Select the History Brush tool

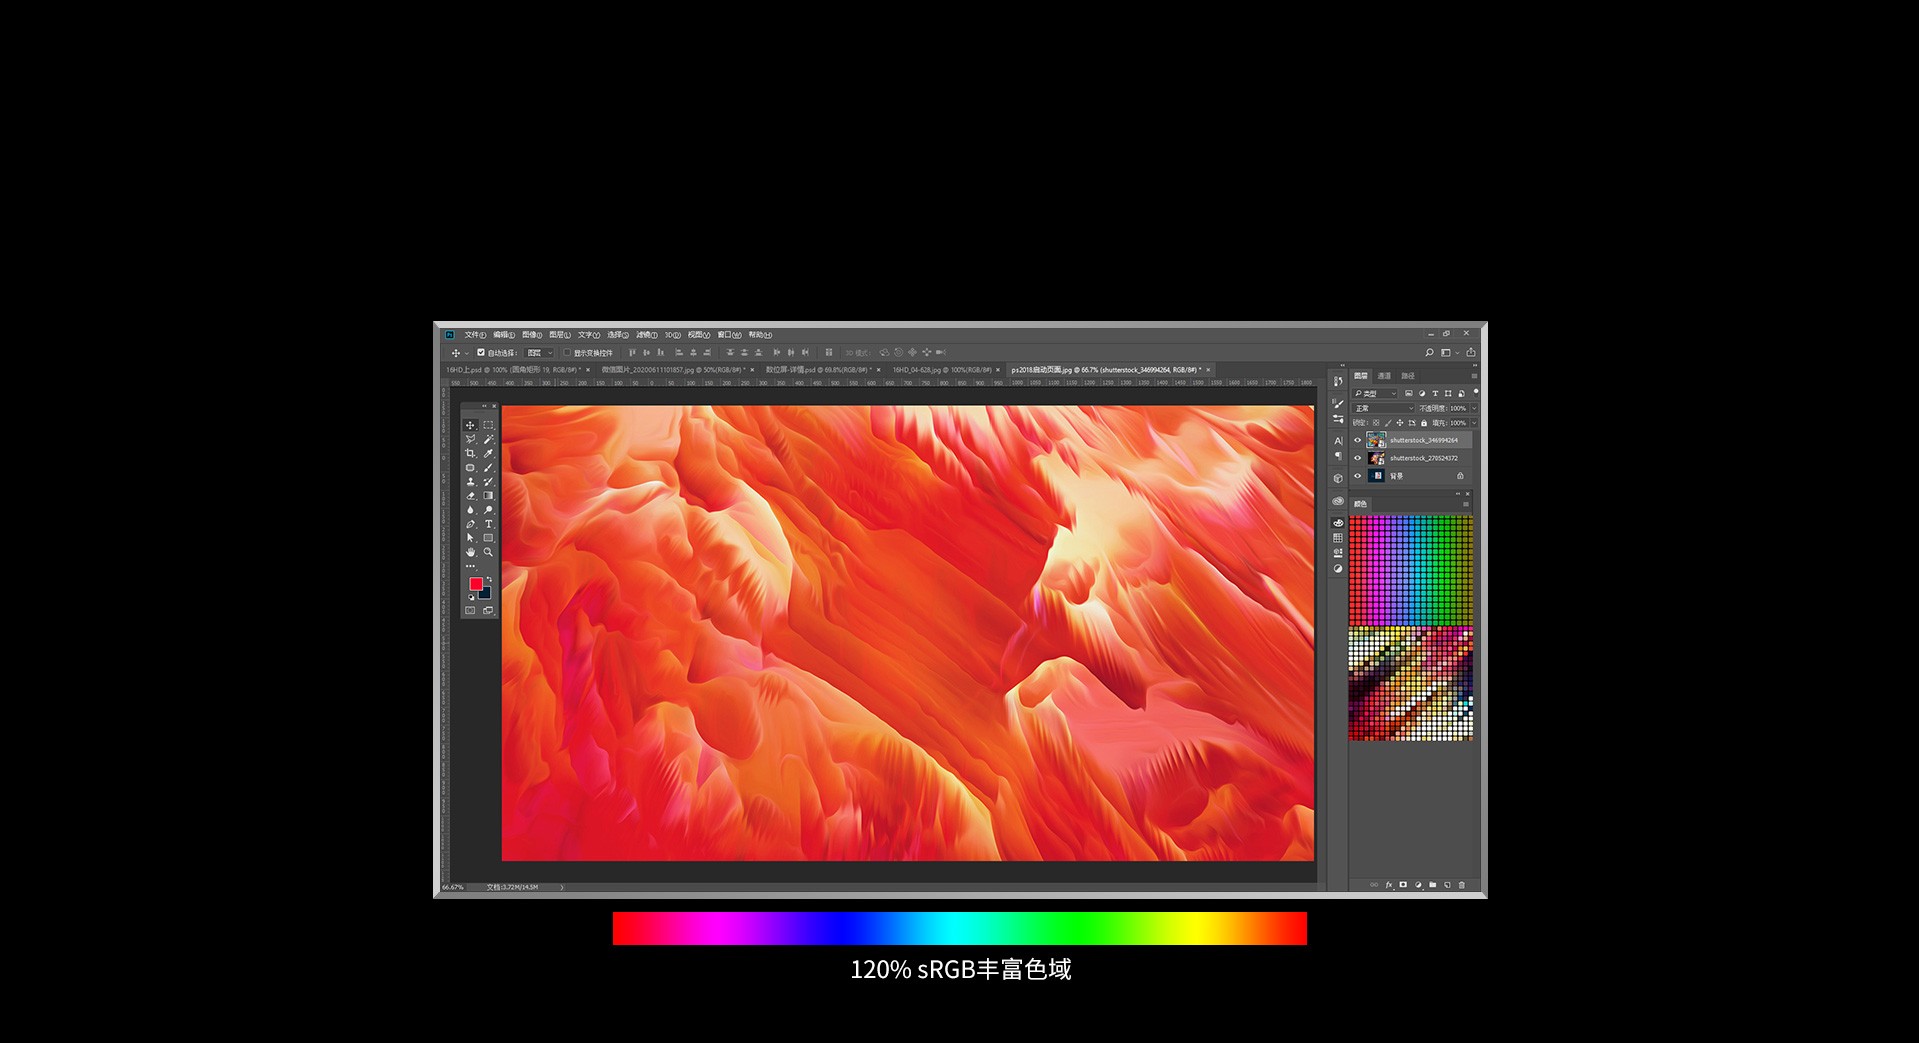click(488, 481)
